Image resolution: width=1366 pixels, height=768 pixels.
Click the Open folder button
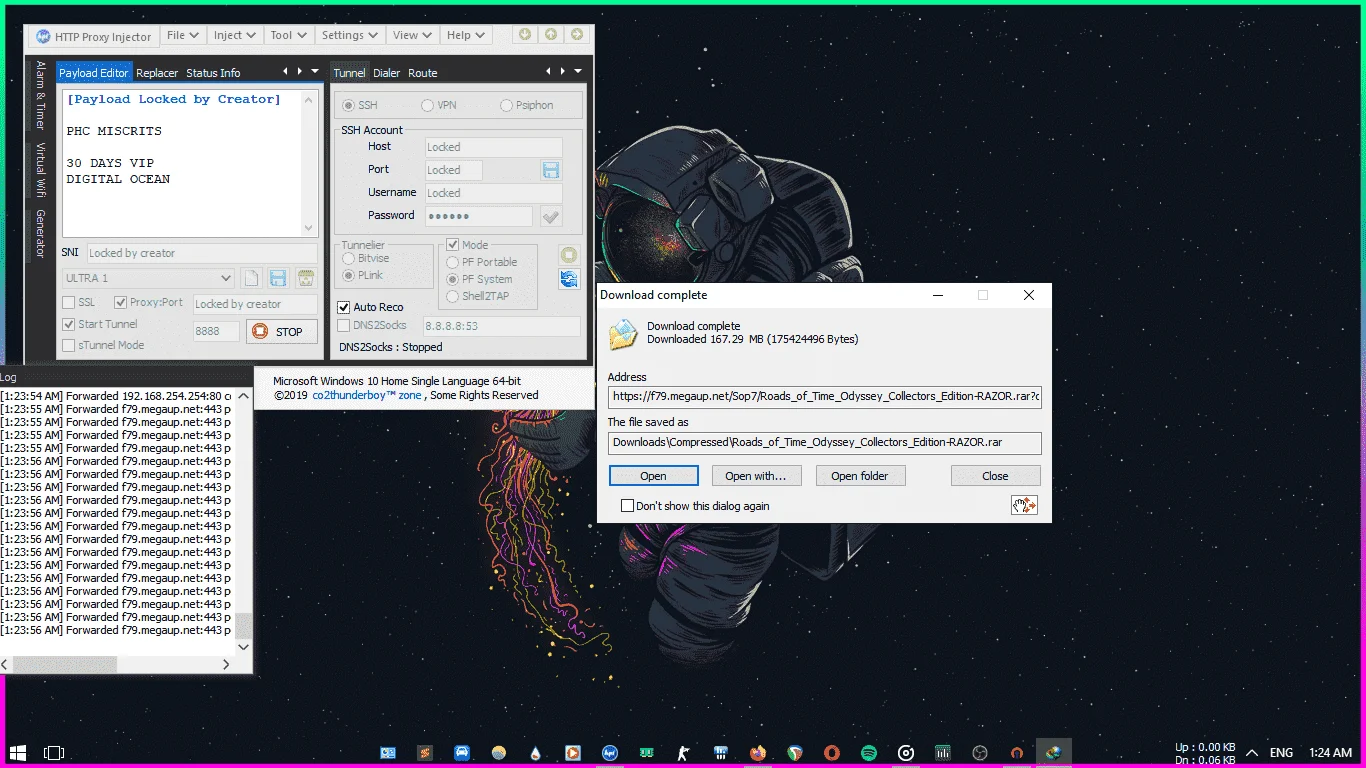click(x=860, y=476)
